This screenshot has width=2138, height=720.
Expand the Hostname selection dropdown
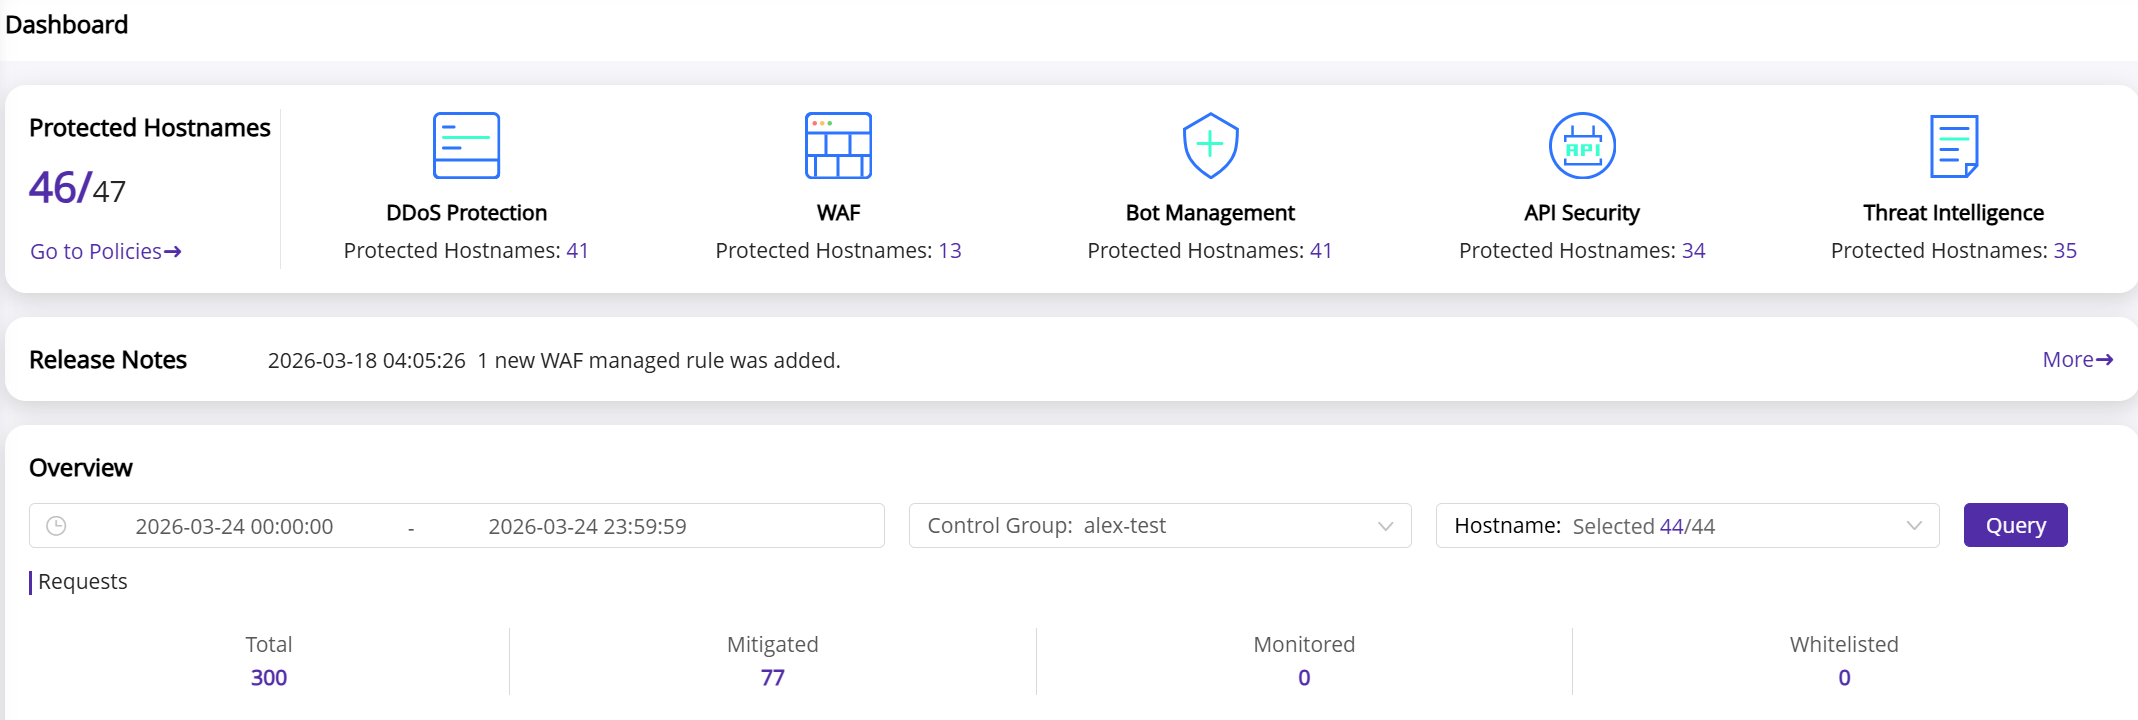1687,525
